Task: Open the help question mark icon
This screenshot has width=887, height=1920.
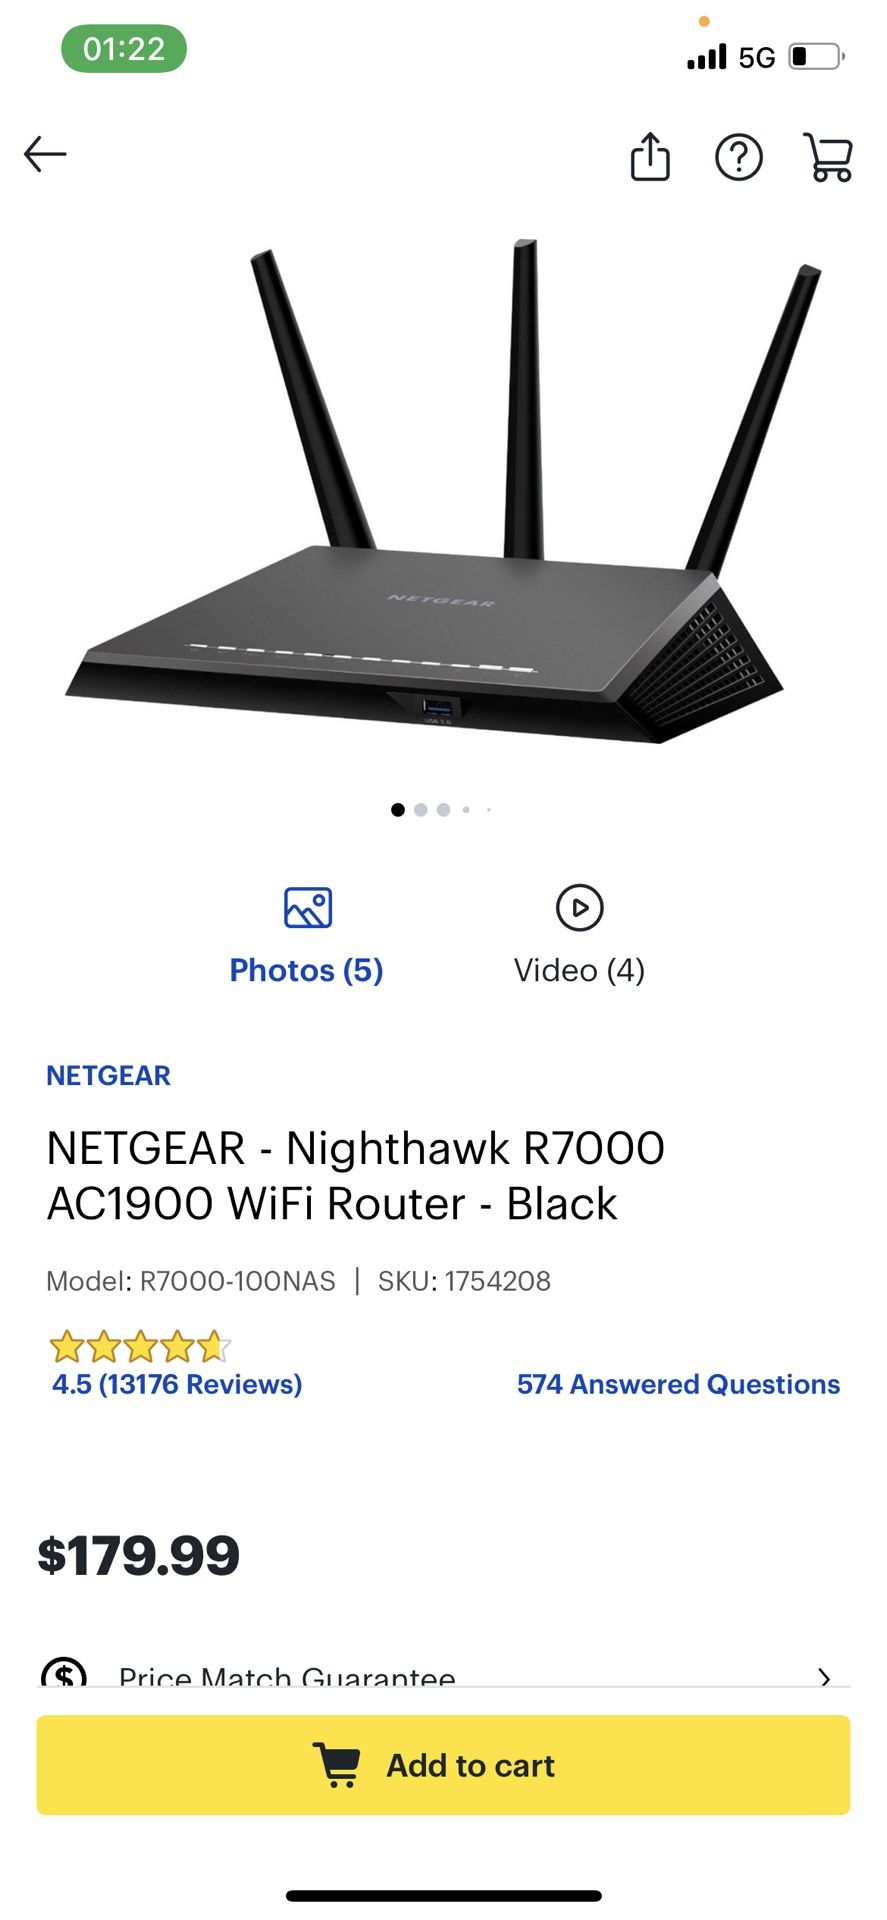Action: (x=739, y=157)
